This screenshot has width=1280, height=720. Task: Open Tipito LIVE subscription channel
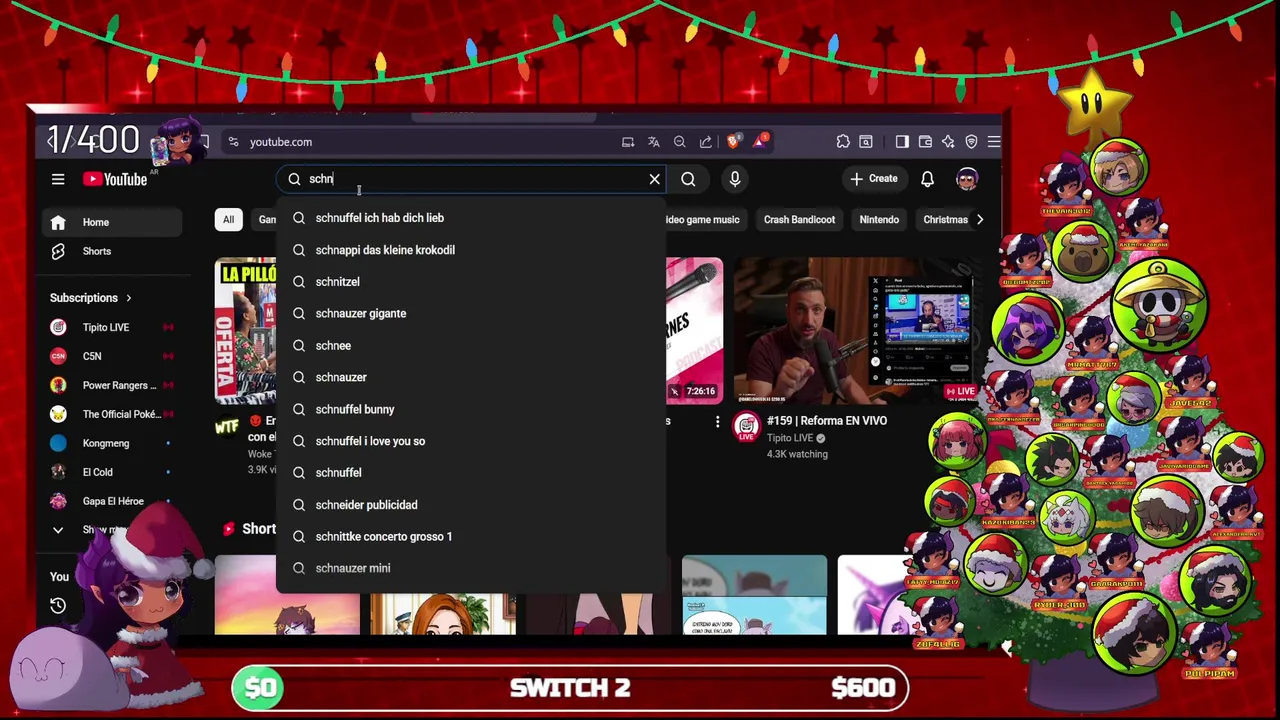point(112,327)
